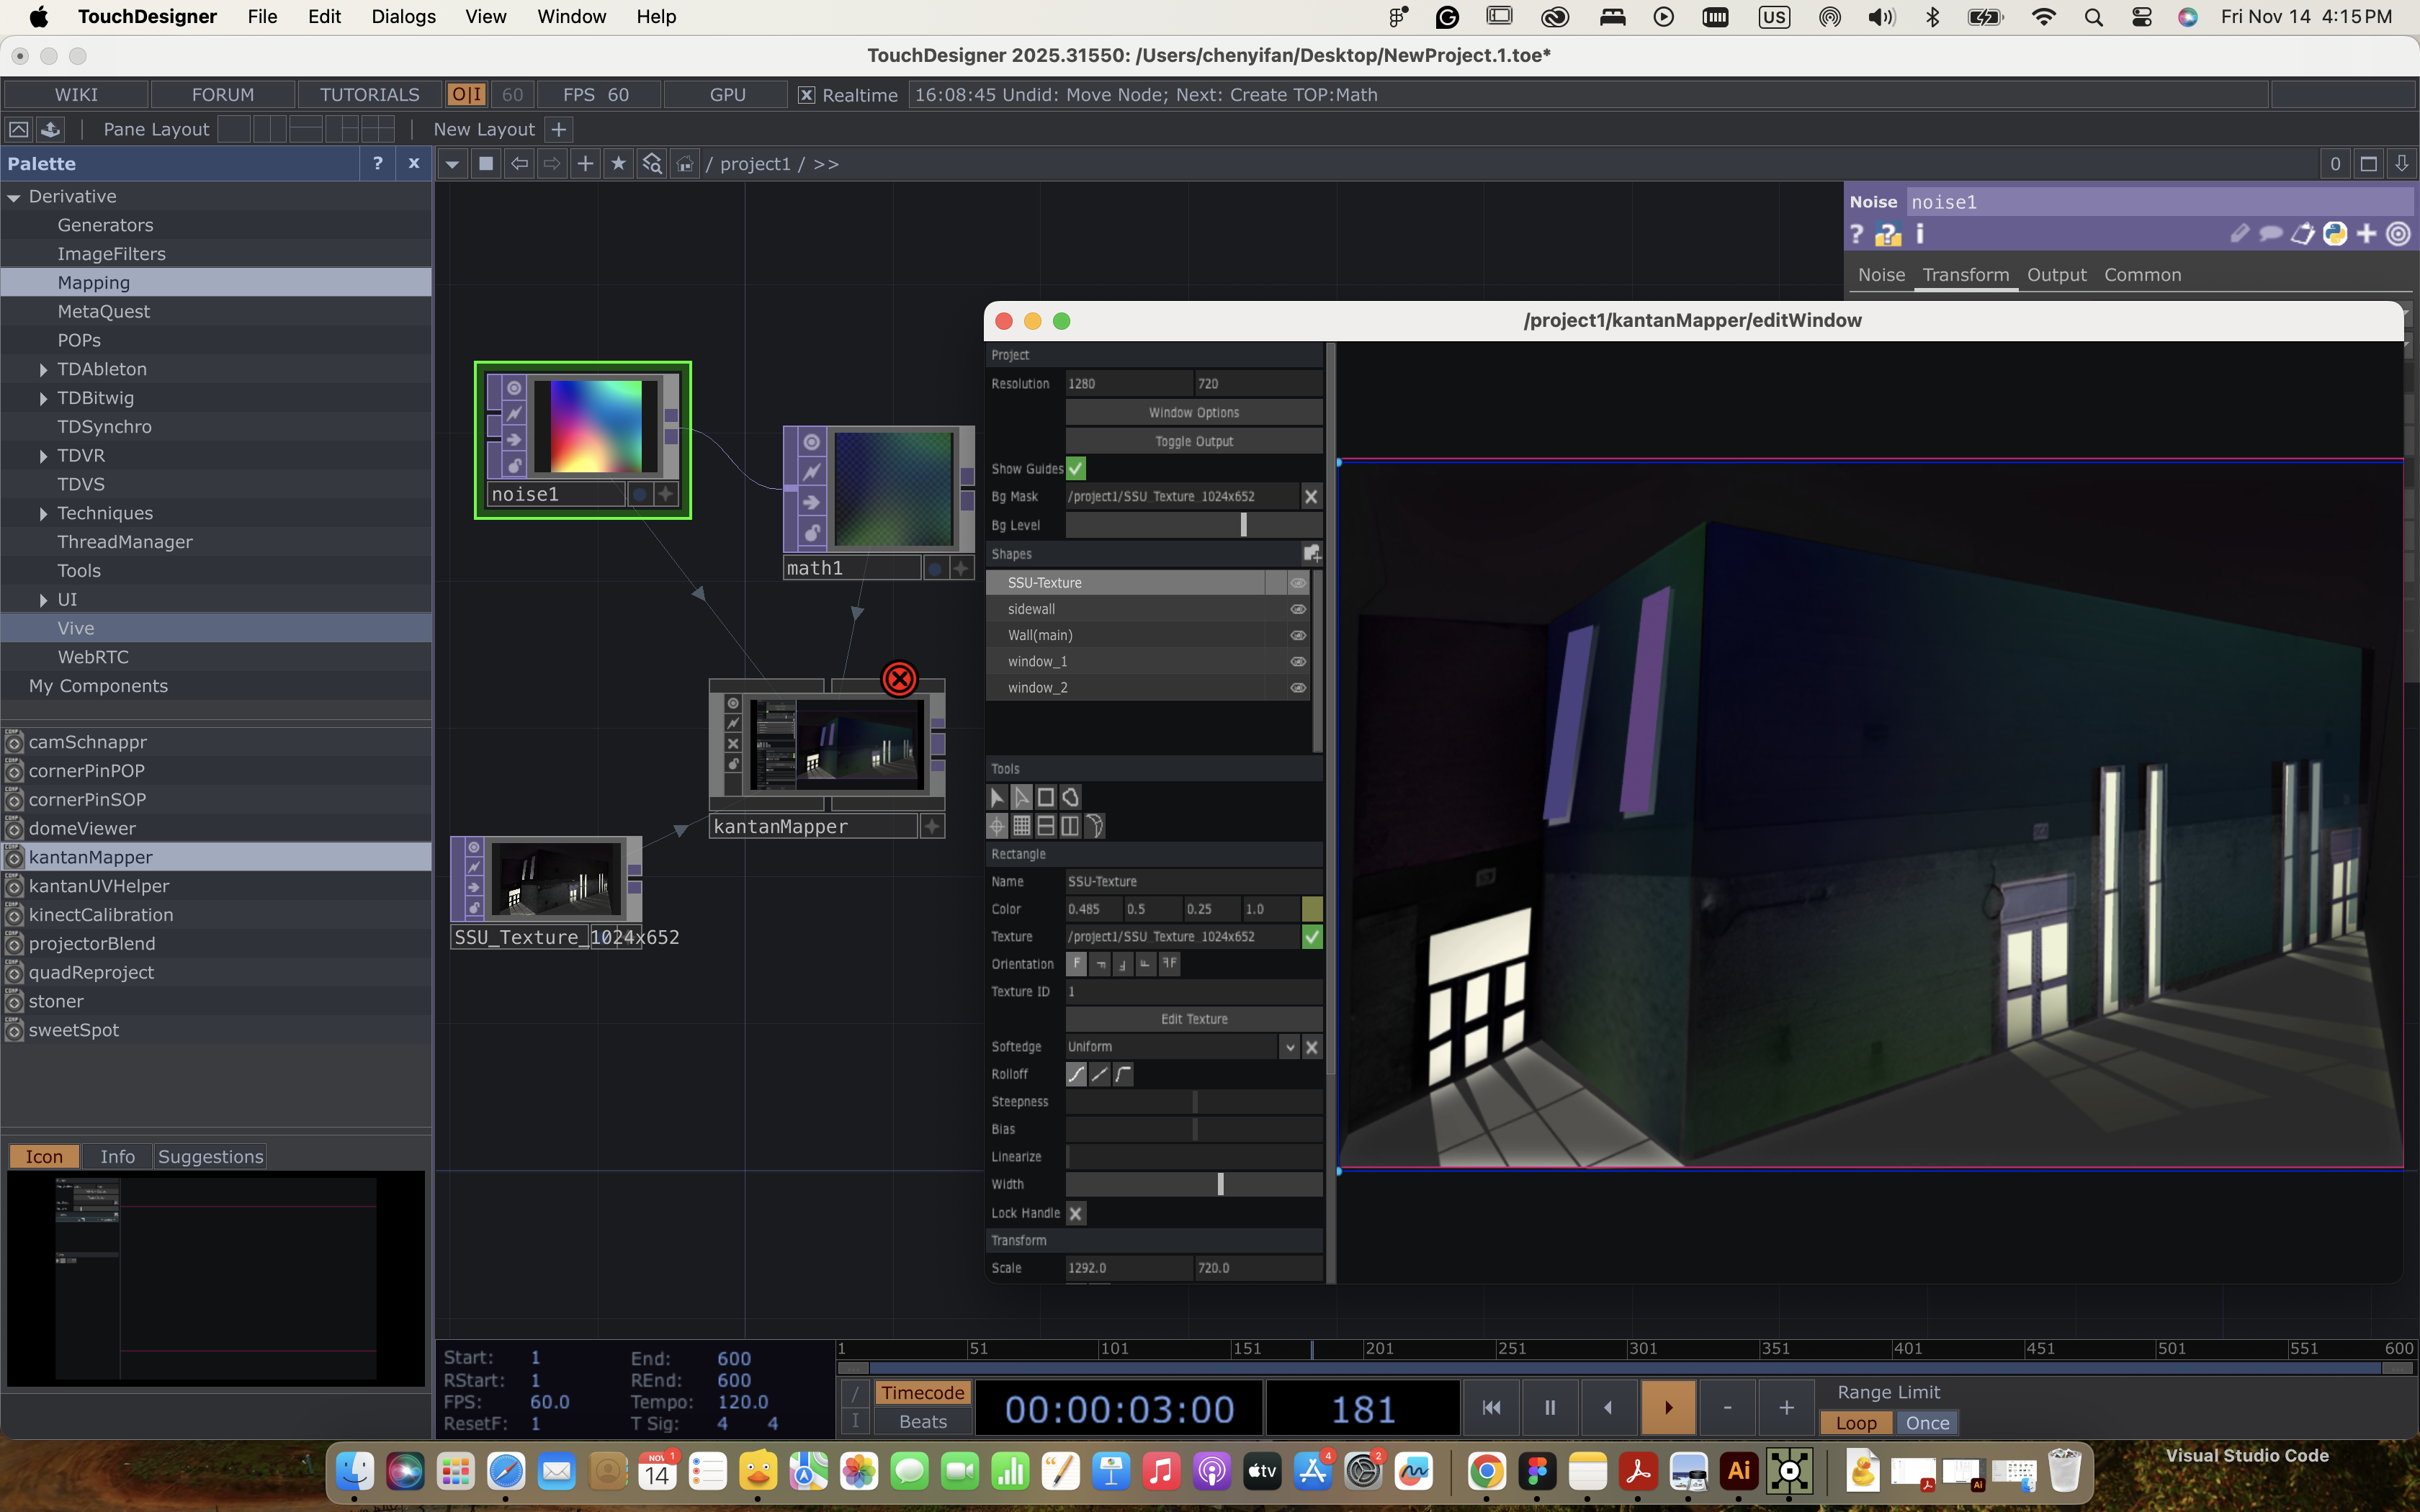
Task: Select the freeform polygon shape tool
Action: coord(1070,797)
